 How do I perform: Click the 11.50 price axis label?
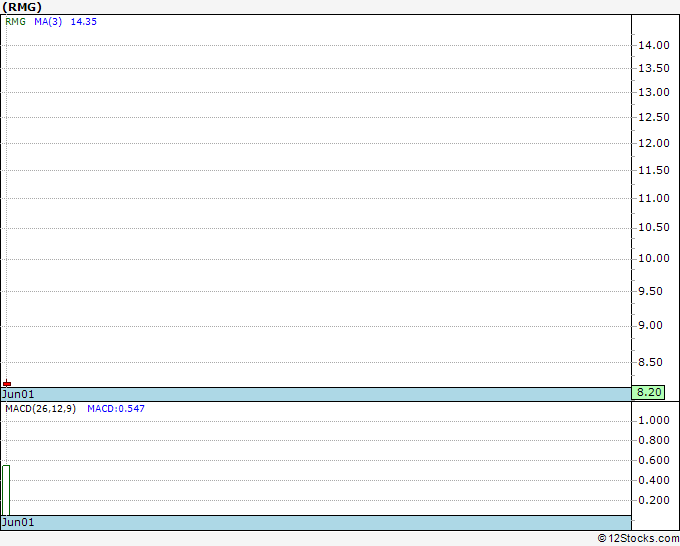click(x=654, y=170)
